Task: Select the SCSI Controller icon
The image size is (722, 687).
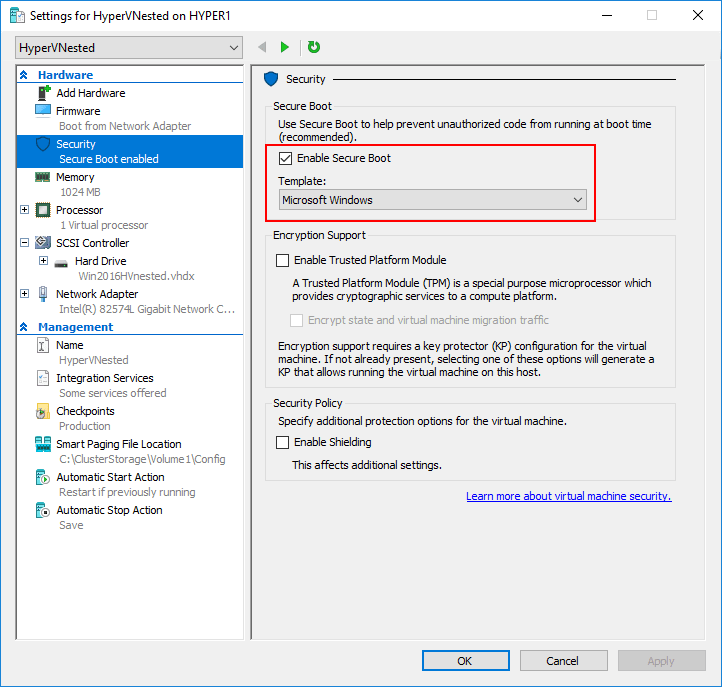Action: click(x=43, y=242)
